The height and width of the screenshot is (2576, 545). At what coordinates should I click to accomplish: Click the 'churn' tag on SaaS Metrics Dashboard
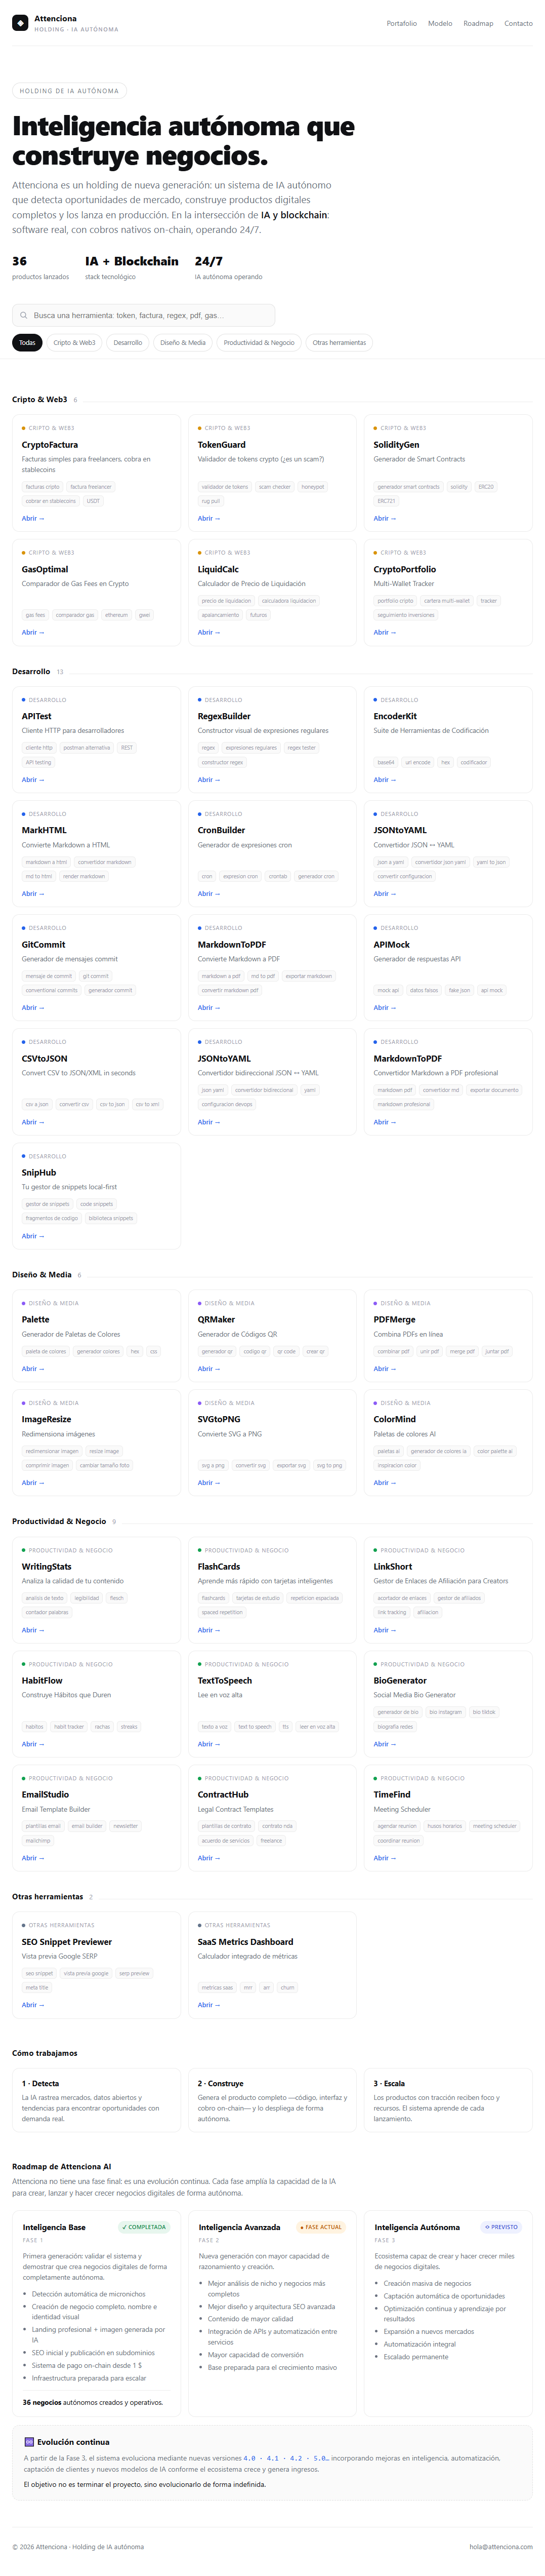288,1988
